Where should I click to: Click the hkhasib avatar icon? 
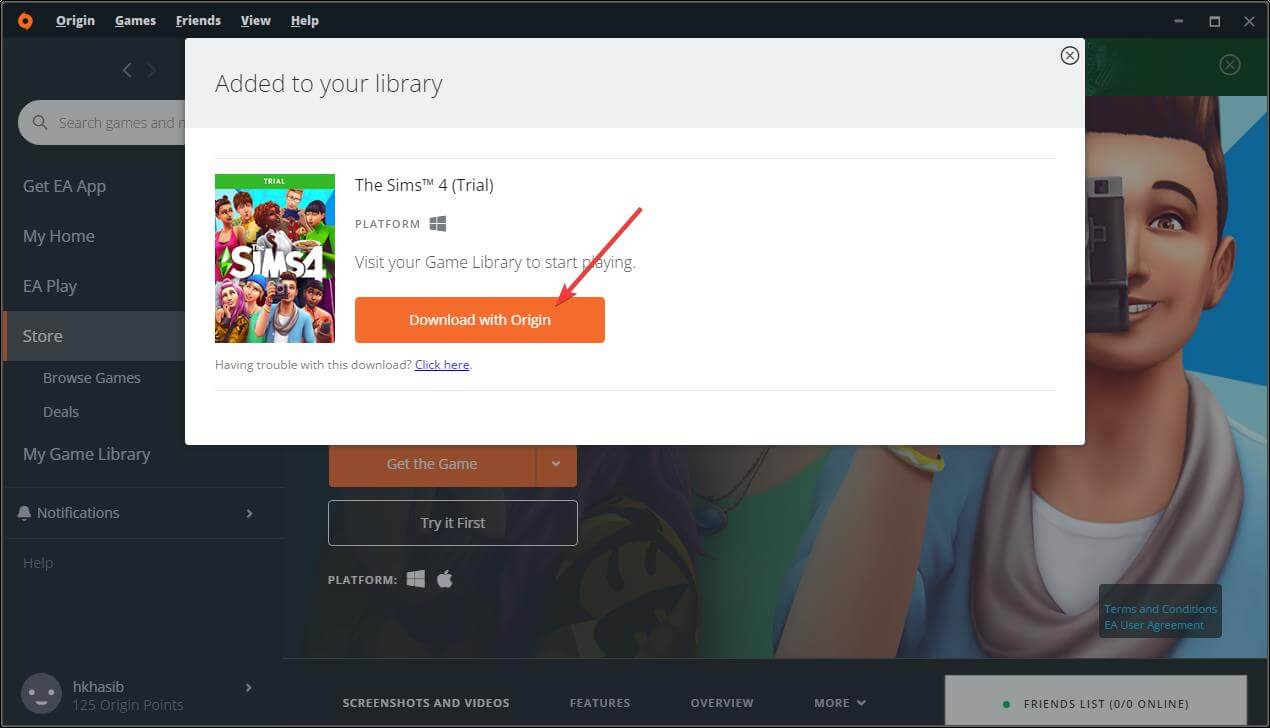[40, 693]
